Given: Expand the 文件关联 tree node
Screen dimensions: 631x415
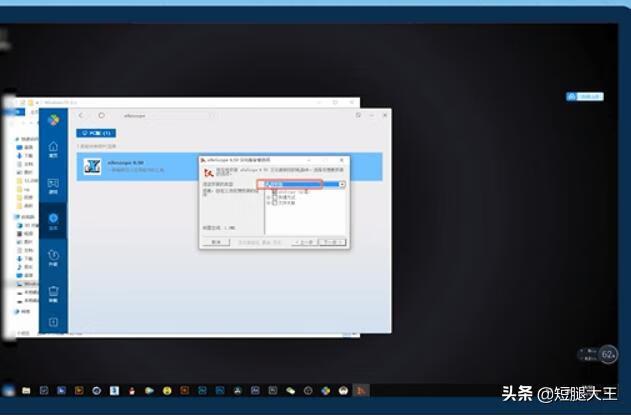Looking at the screenshot, I should 268,204.
